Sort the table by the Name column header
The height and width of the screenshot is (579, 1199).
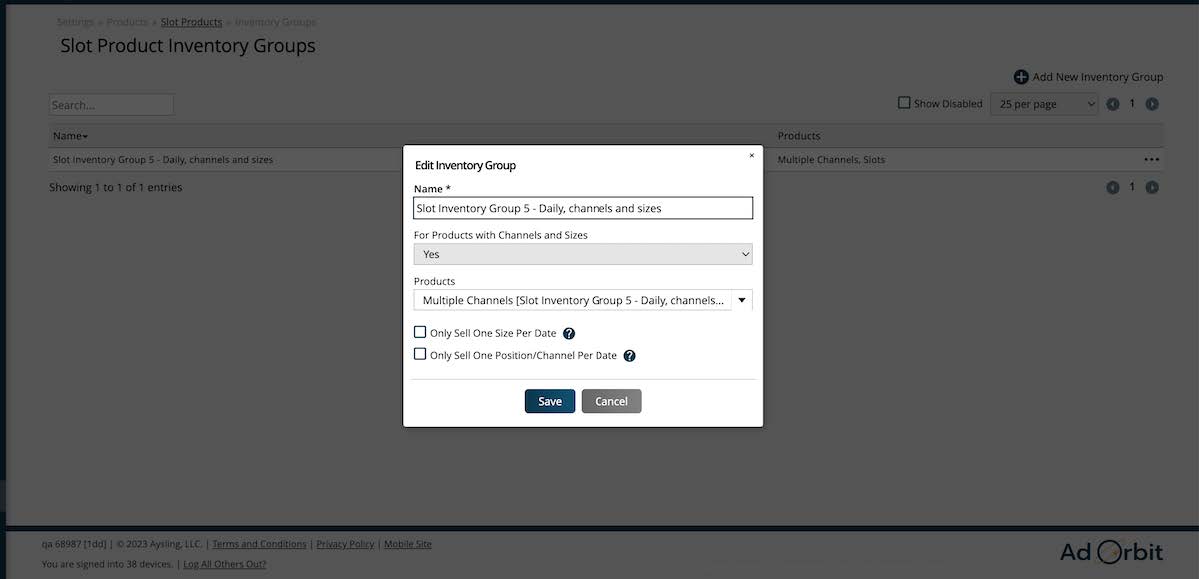pos(70,136)
